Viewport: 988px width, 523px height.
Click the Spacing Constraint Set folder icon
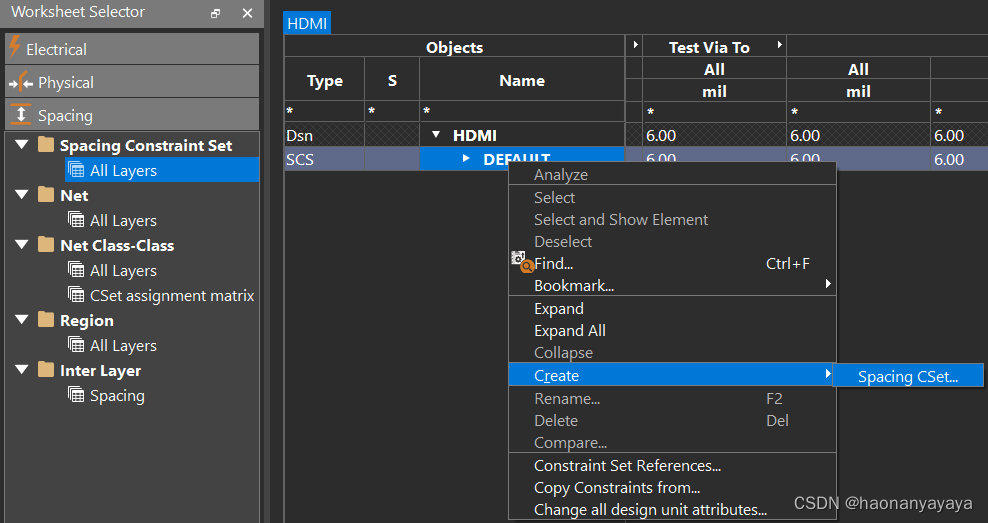coord(45,144)
